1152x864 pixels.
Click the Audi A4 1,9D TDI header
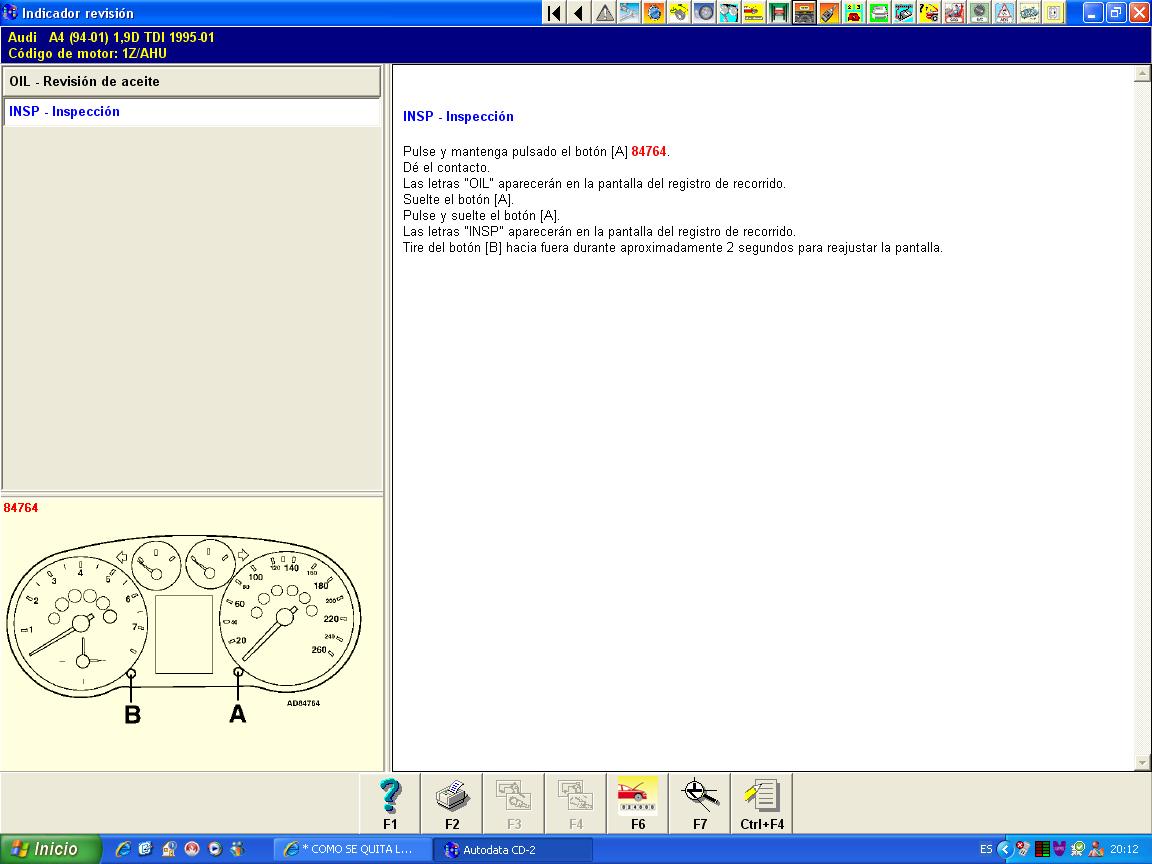coord(111,37)
